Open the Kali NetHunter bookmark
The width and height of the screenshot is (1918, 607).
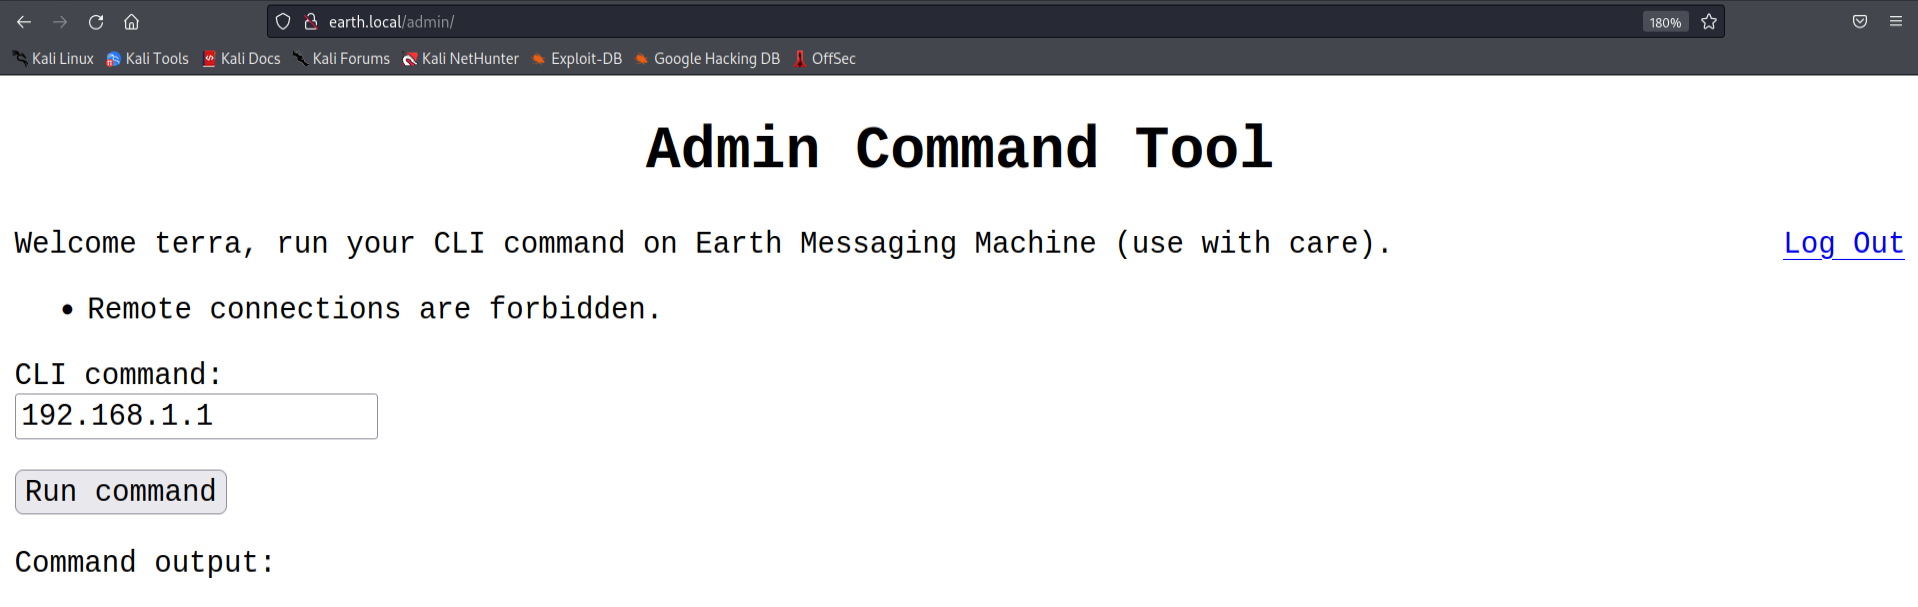click(461, 59)
